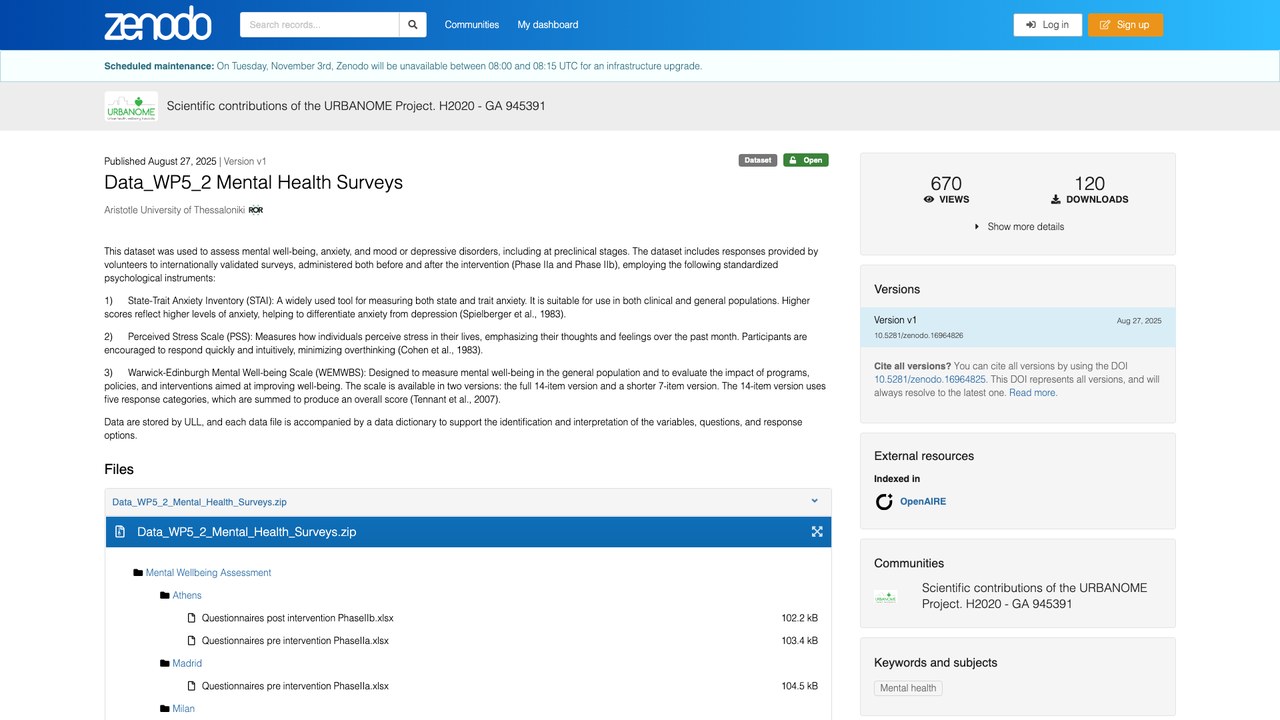Collapse the Data_WP5_2 zip file panel chevron
The image size is (1280, 720).
815,501
